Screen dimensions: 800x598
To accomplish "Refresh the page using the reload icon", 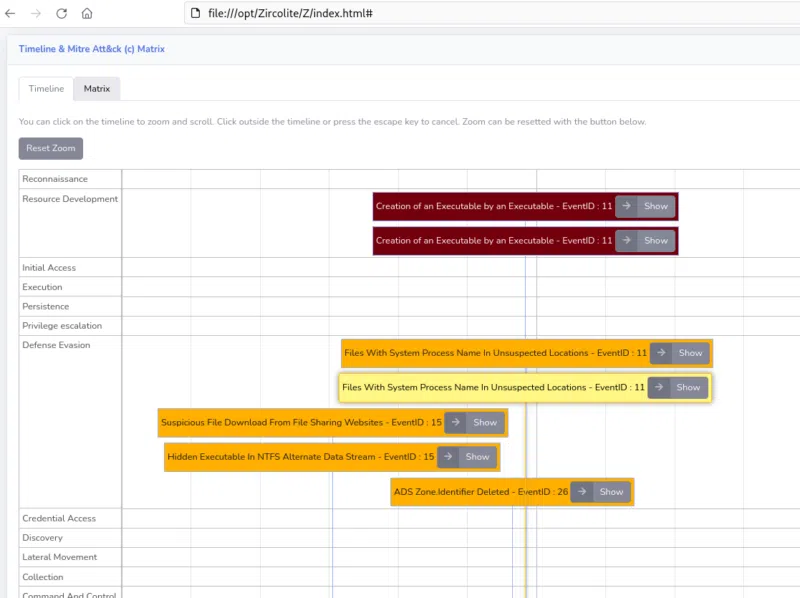I will tap(63, 15).
